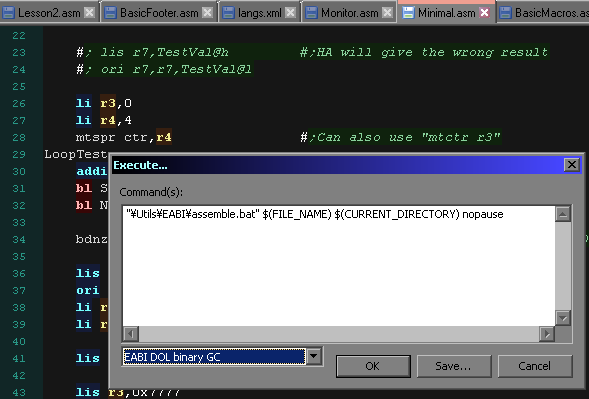This screenshot has height=399, width=589.
Task: Click OK in the Execute dialog
Action: pos(373,366)
